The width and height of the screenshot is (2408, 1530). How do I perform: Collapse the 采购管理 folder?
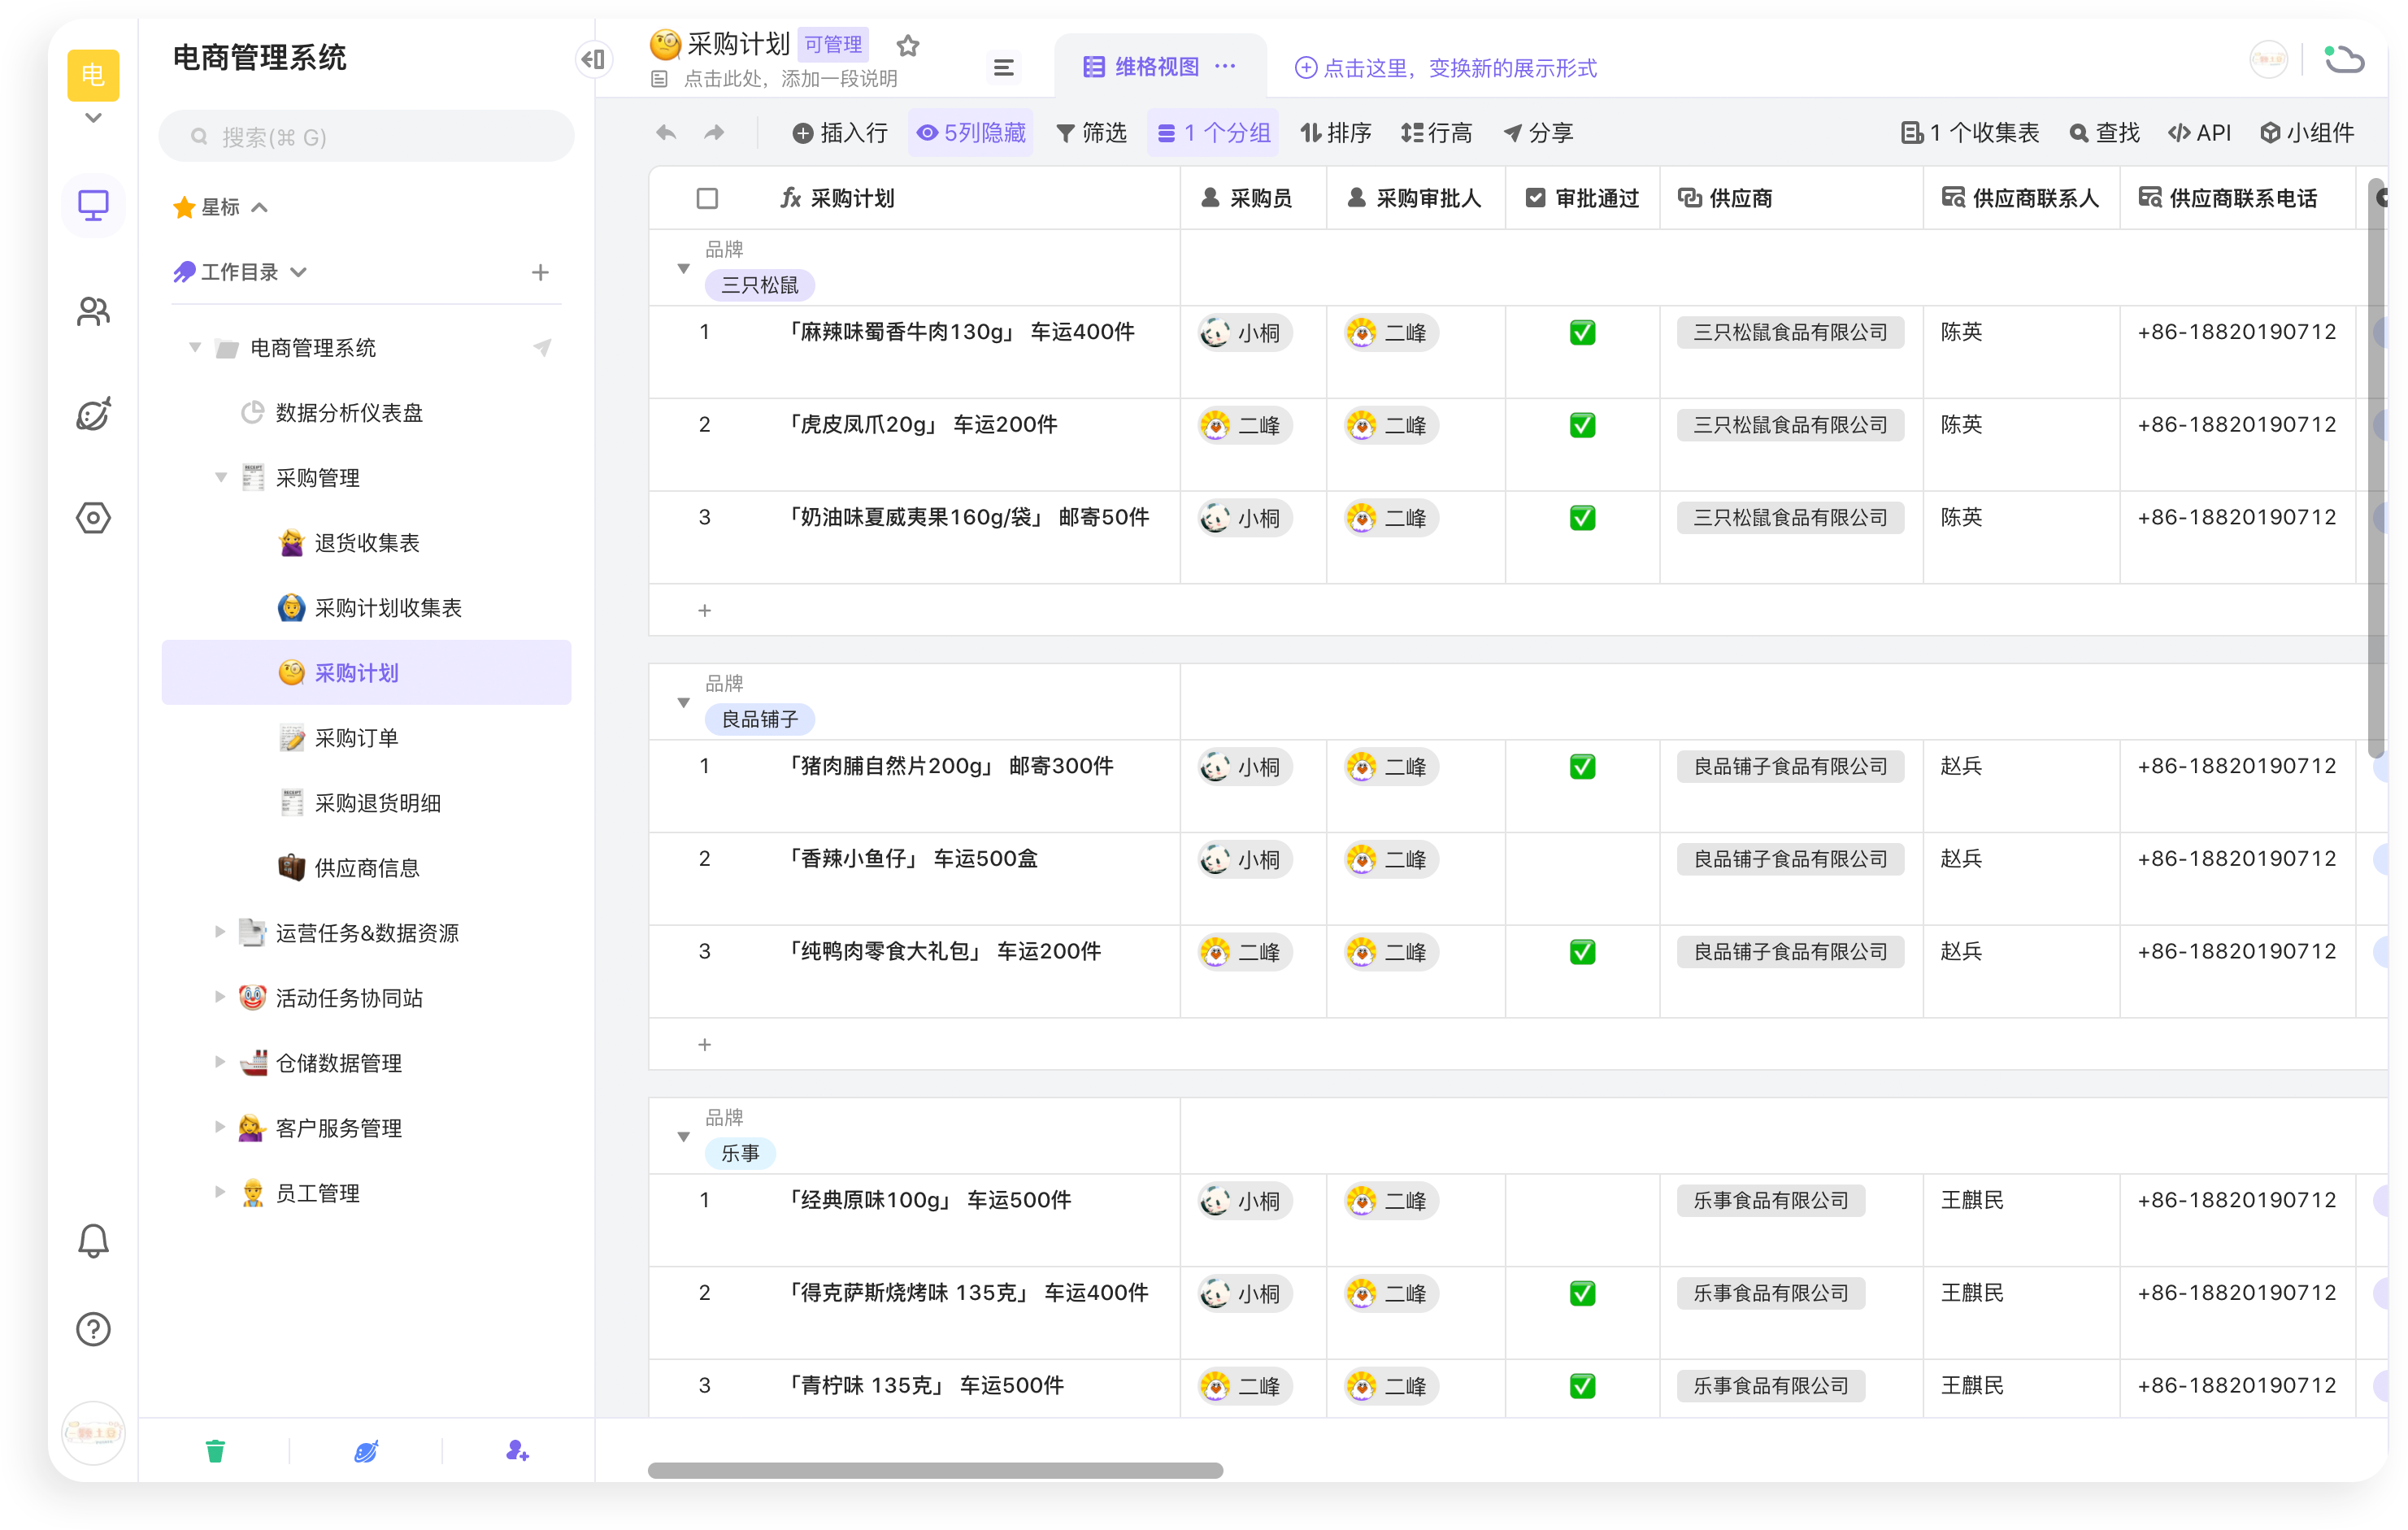click(221, 477)
